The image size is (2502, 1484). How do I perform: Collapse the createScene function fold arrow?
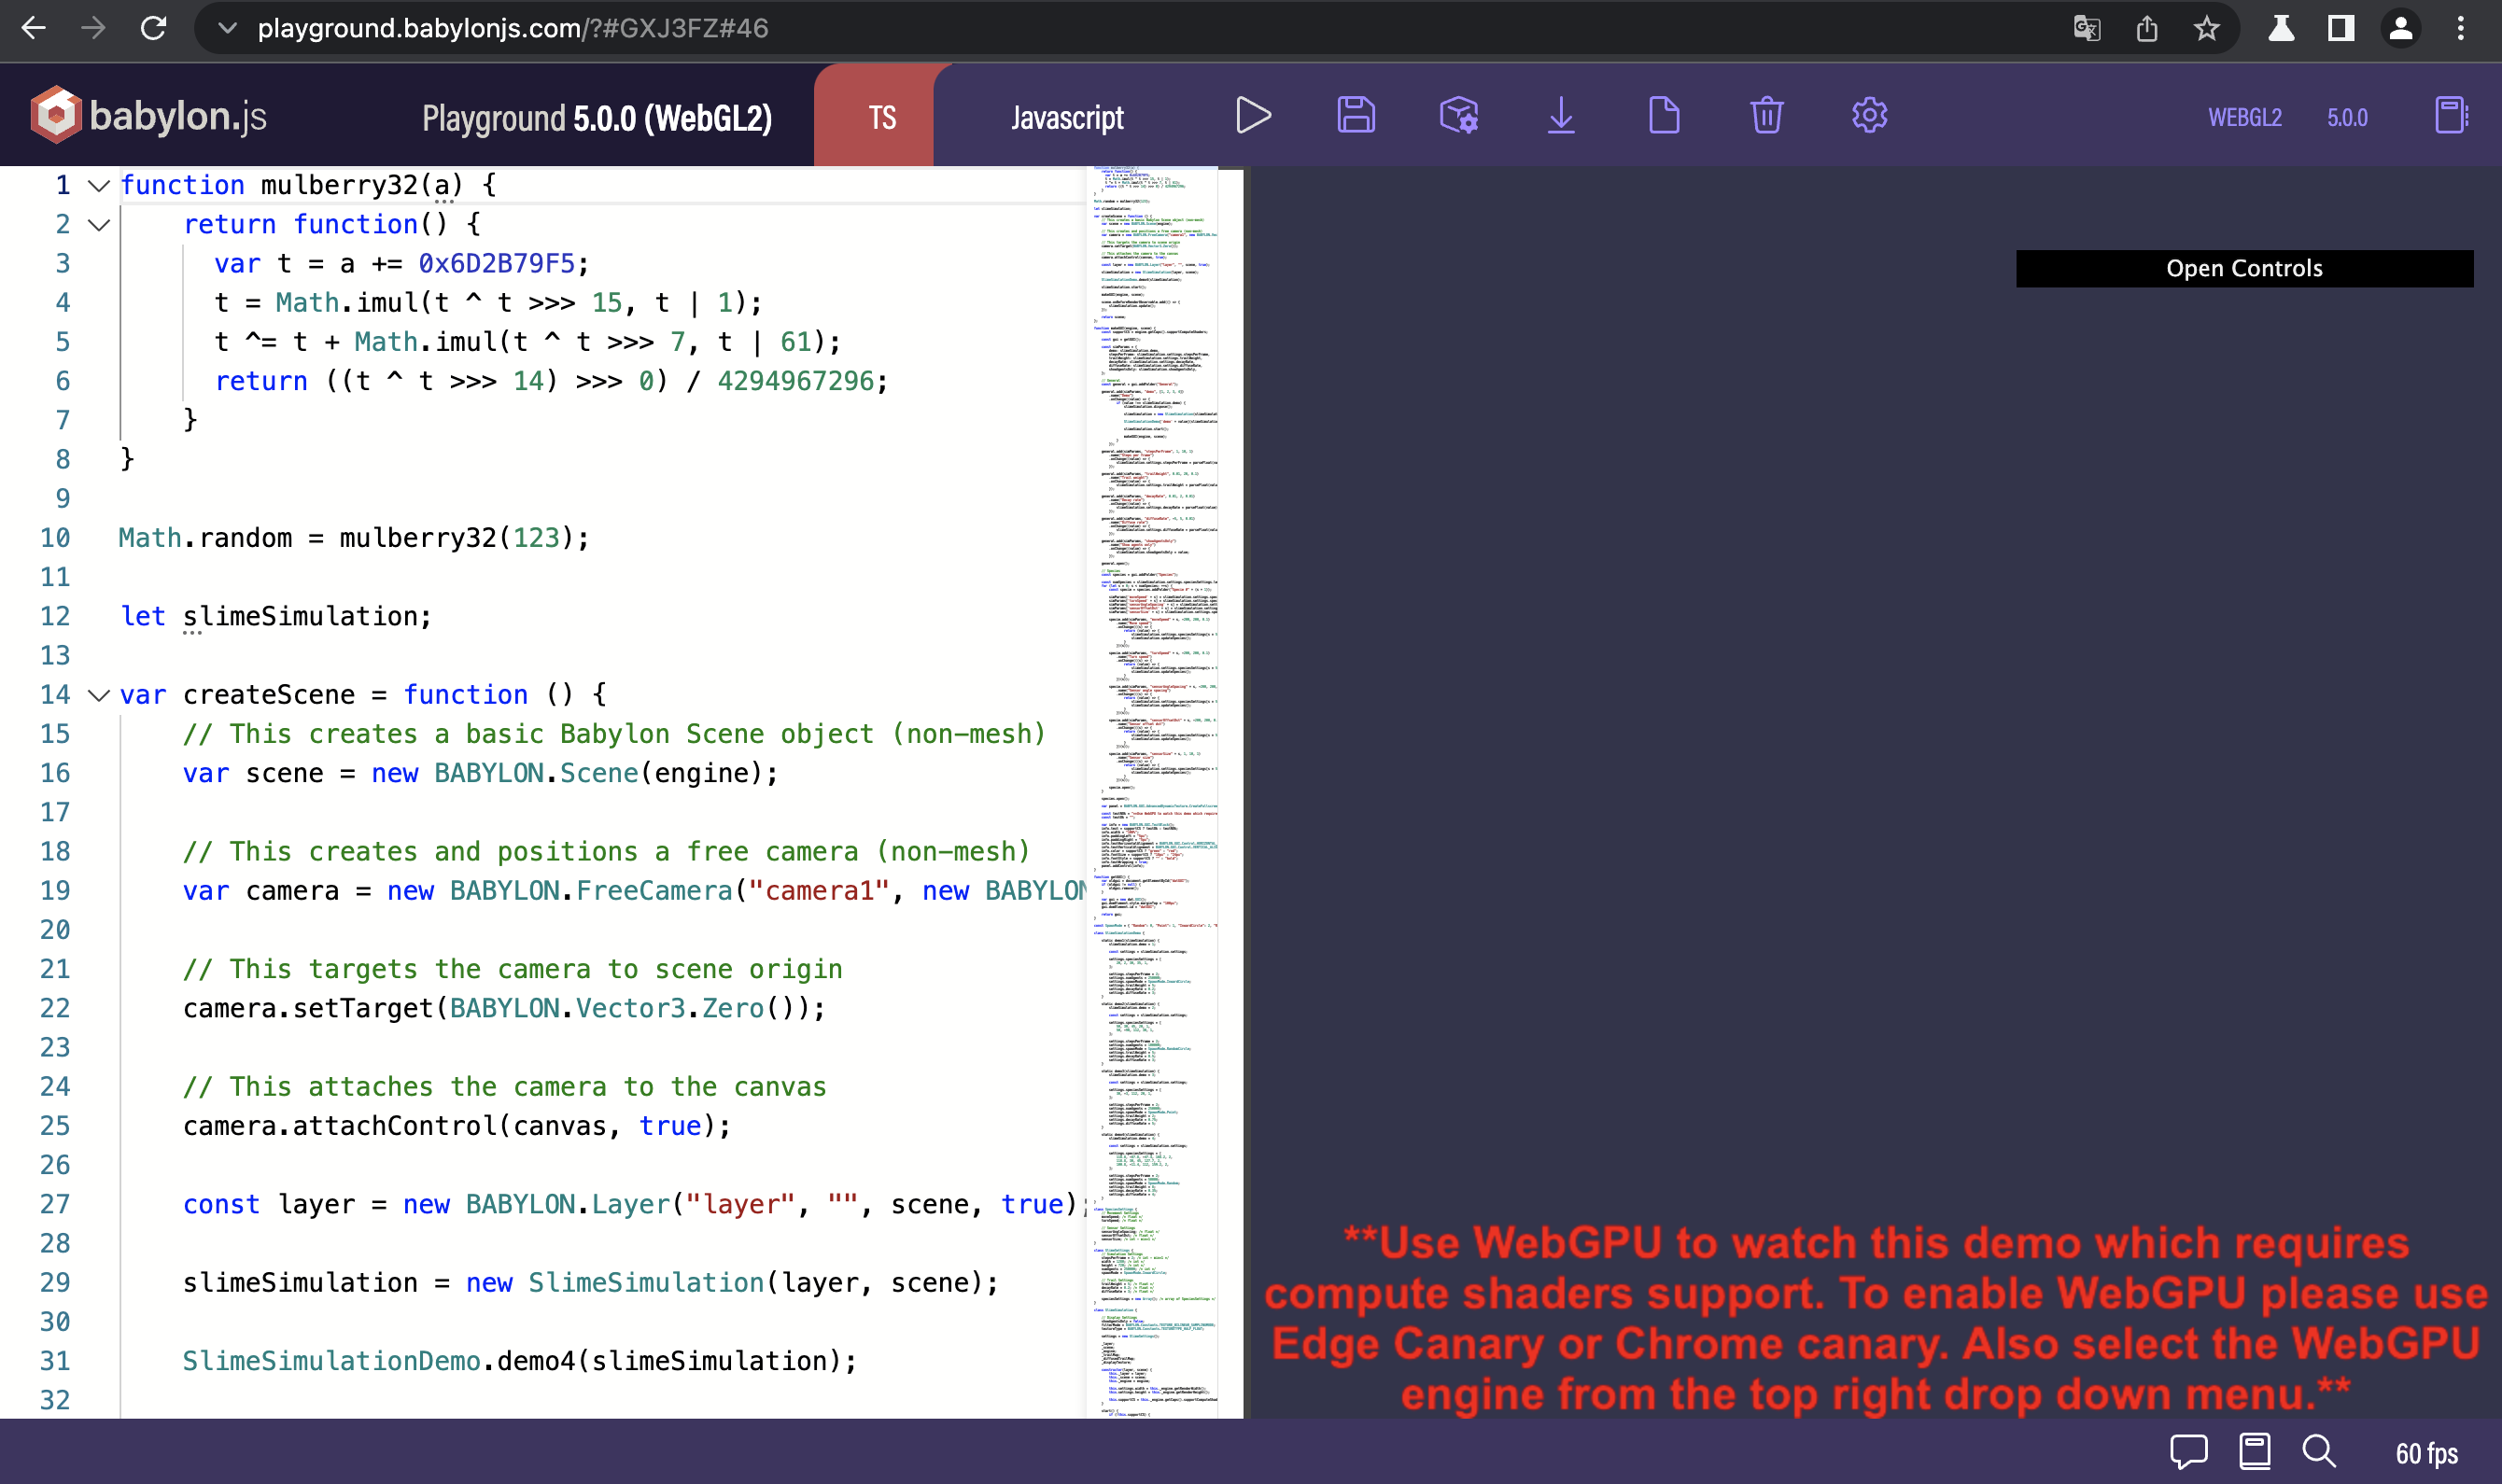tap(98, 695)
